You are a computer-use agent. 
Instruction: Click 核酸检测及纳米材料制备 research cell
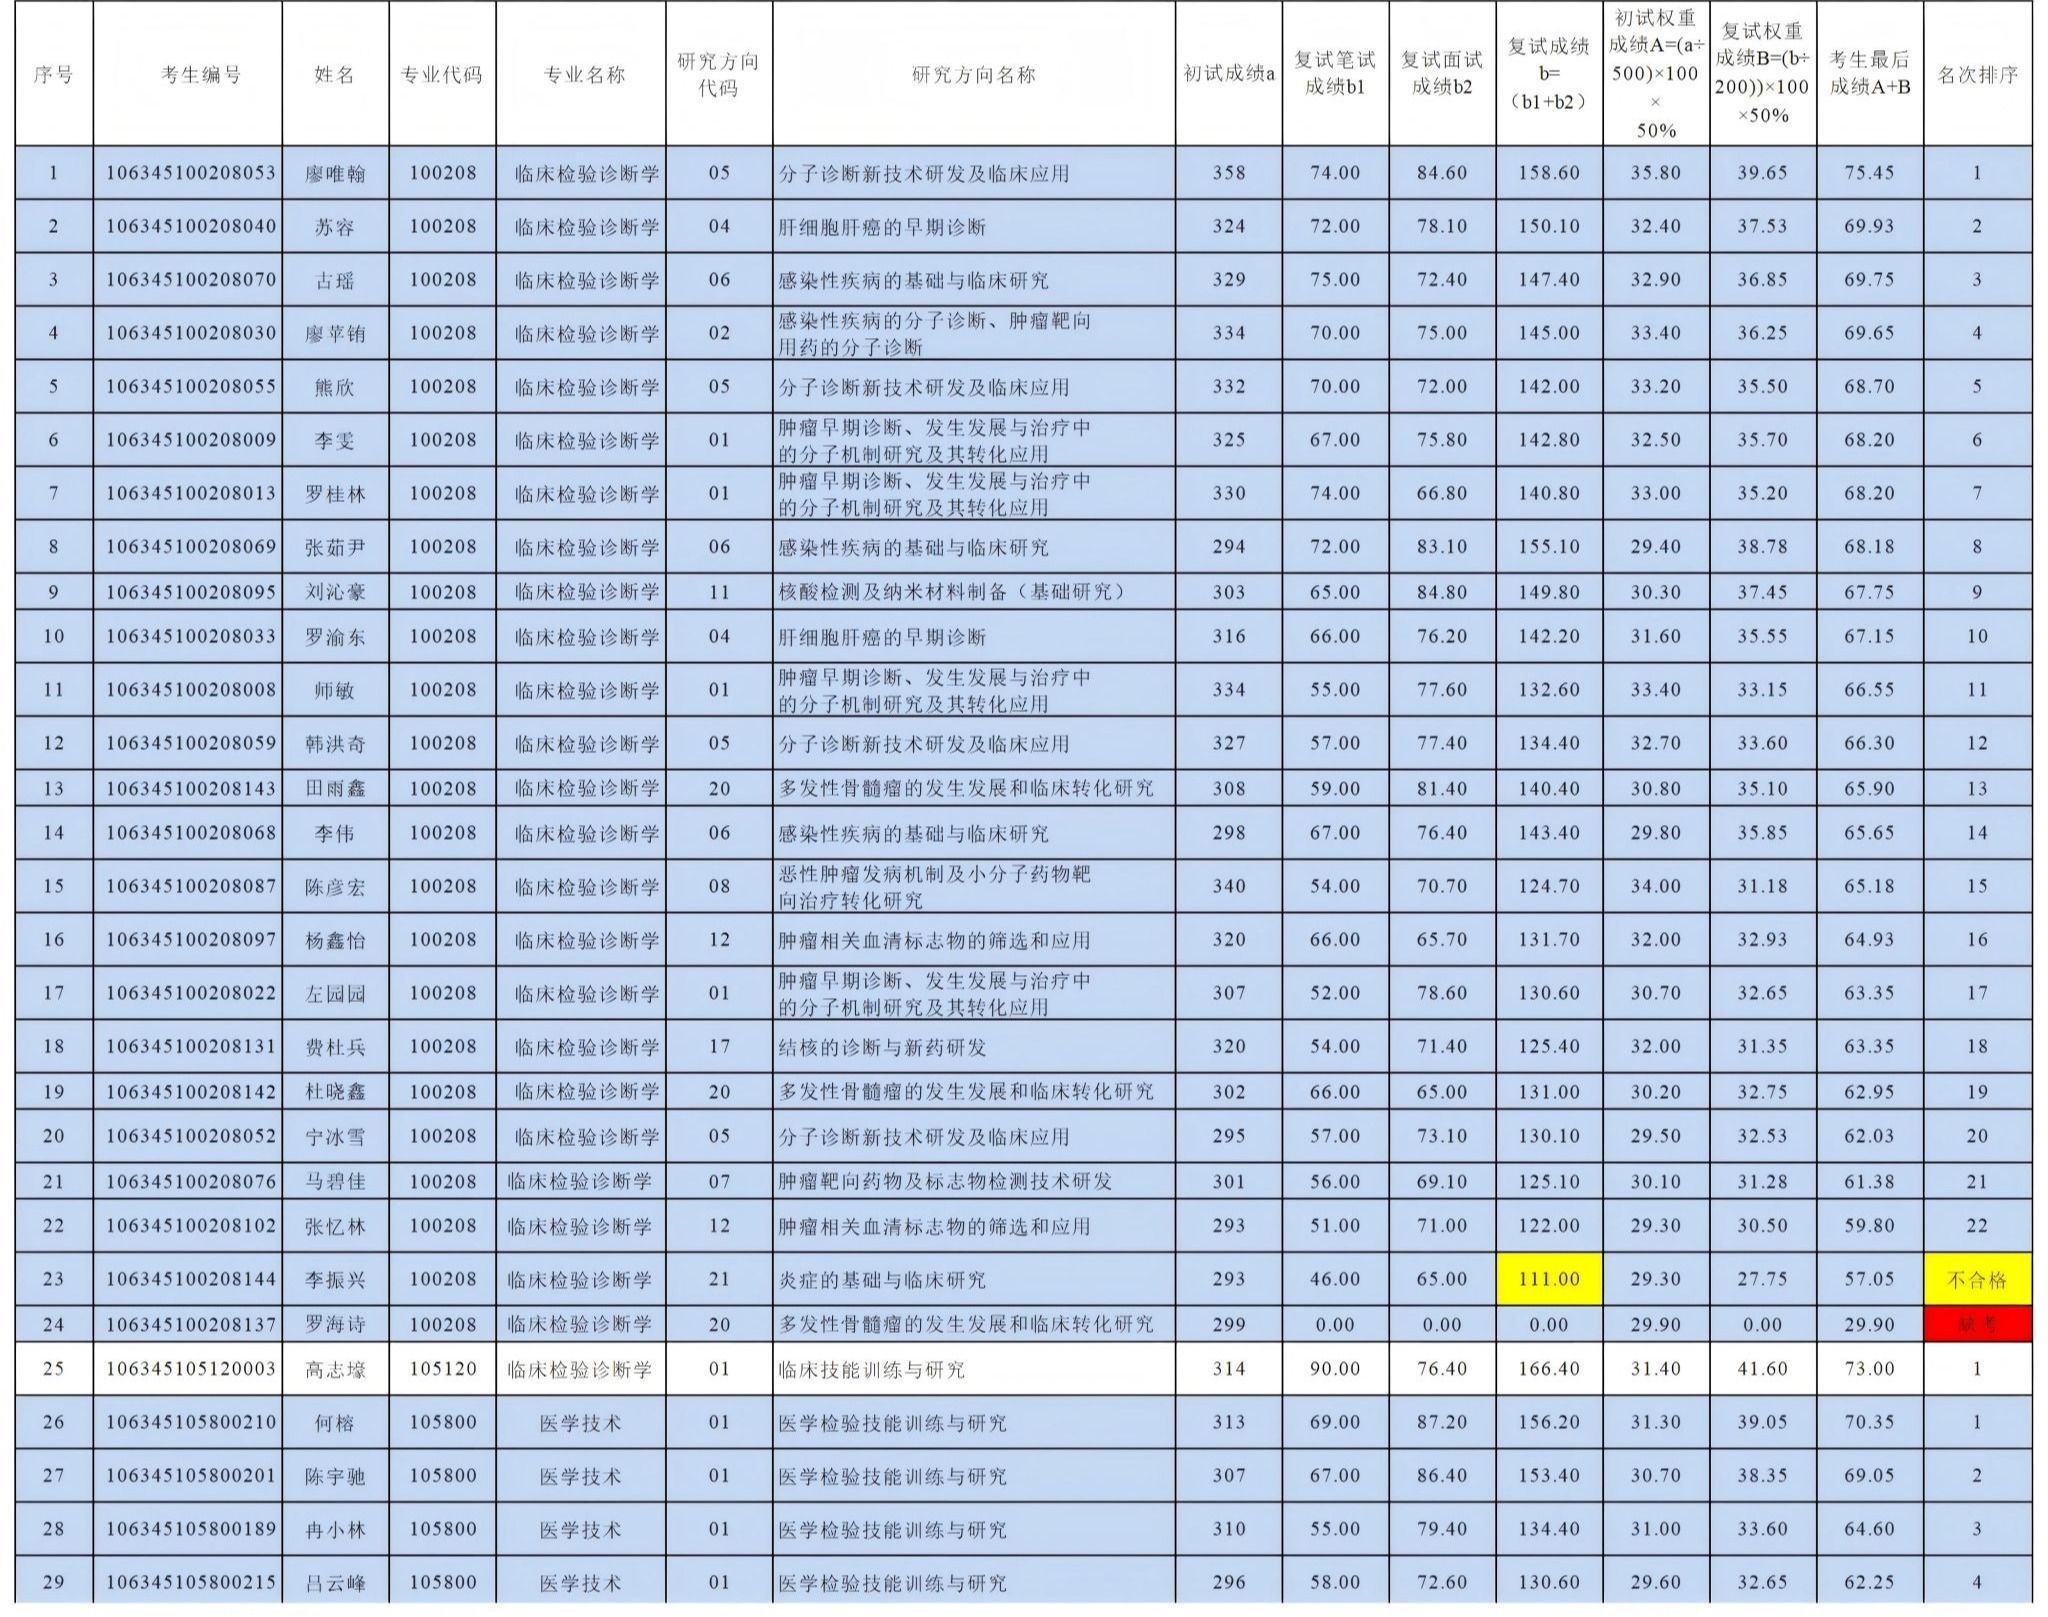pyautogui.click(x=950, y=592)
